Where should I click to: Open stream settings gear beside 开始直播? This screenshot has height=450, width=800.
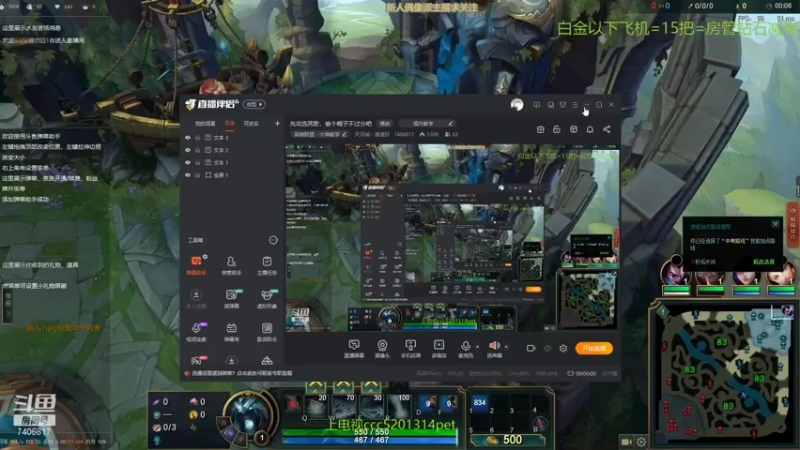tap(563, 348)
